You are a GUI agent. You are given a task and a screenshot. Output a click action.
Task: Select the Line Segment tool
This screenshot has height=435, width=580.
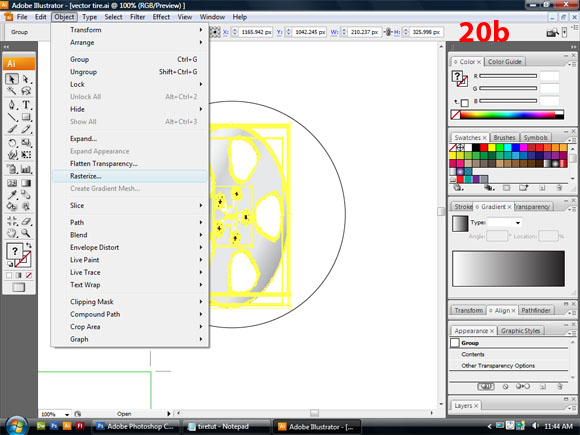[x=12, y=117]
